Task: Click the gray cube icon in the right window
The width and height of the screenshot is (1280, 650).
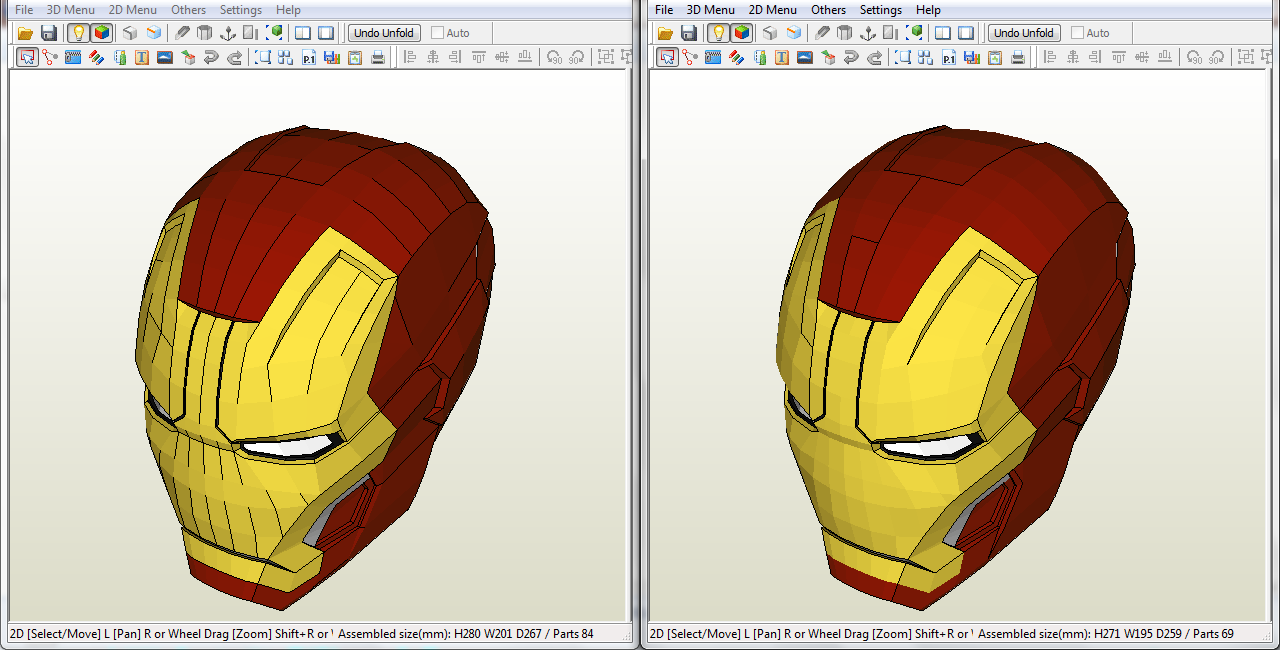Action: [769, 33]
